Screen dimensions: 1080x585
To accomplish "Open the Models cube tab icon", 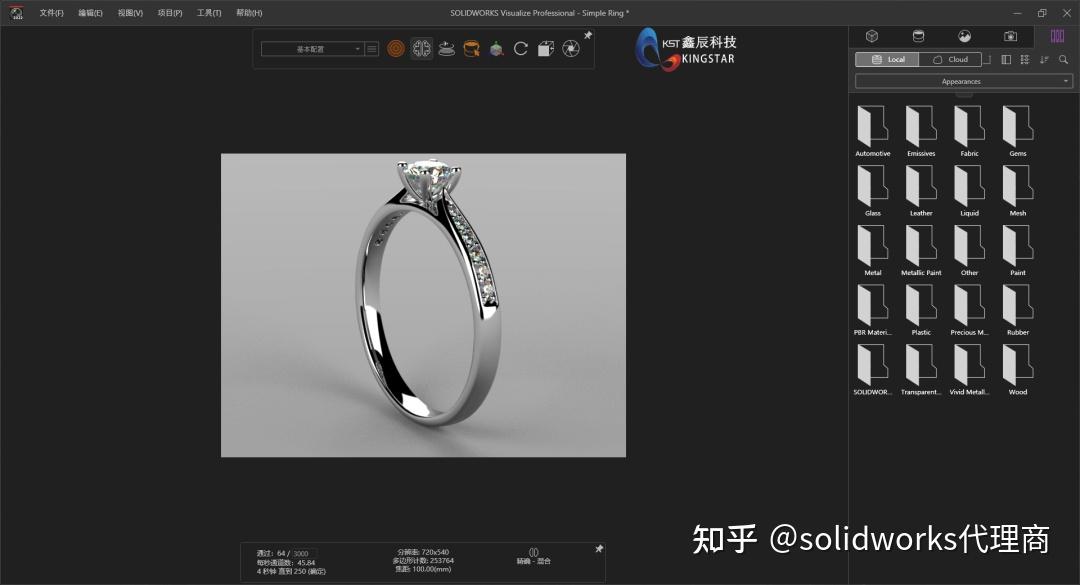I will [x=872, y=35].
